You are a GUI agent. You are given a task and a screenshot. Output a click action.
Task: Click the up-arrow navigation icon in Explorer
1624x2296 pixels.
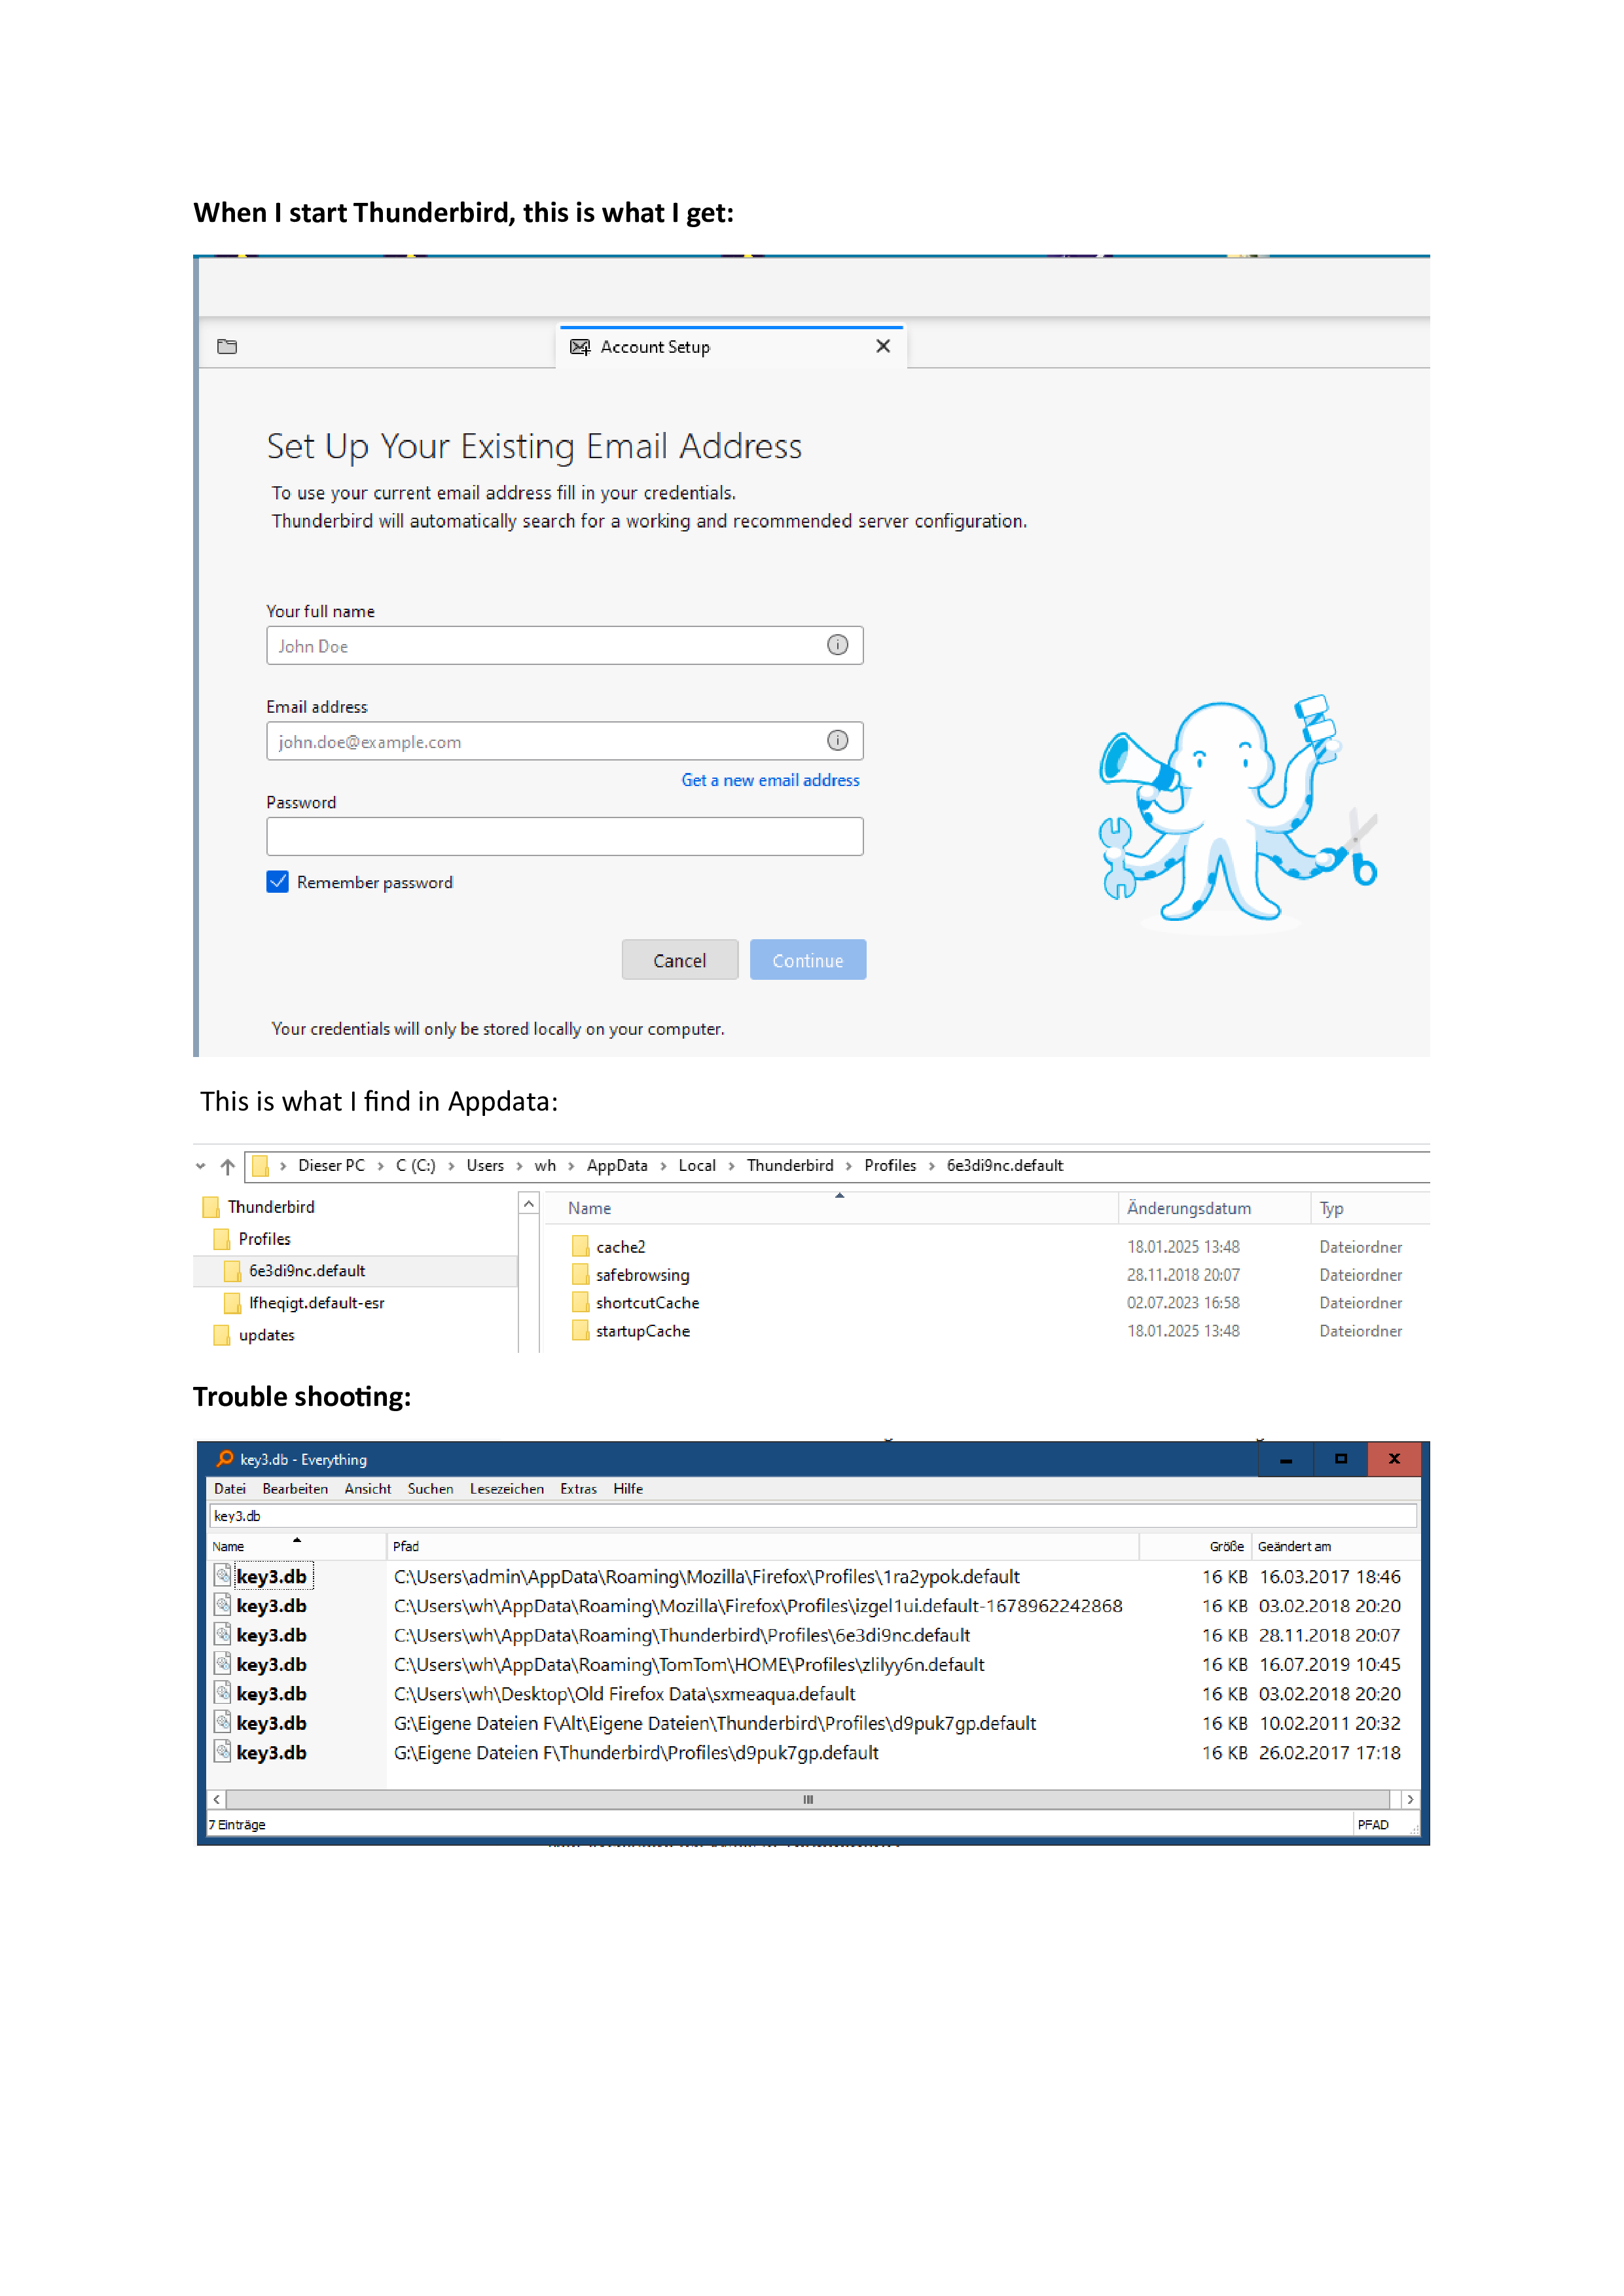click(228, 1166)
